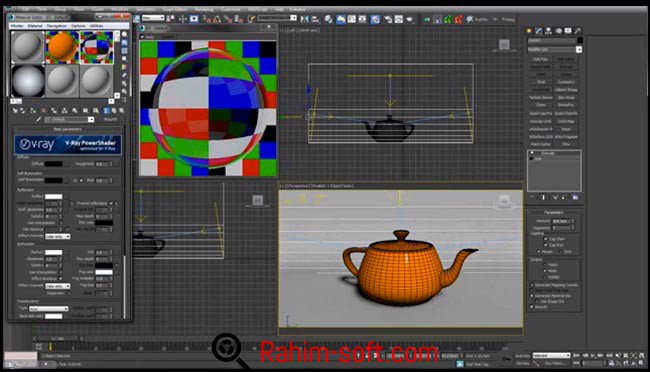Click the object color swatch beside name

580,40
